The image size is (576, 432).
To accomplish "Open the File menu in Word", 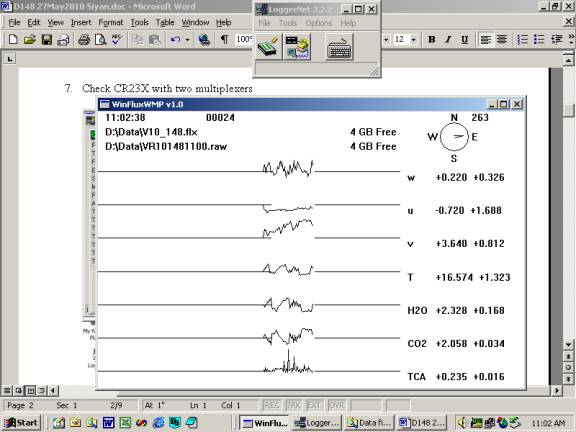I will click(x=14, y=22).
